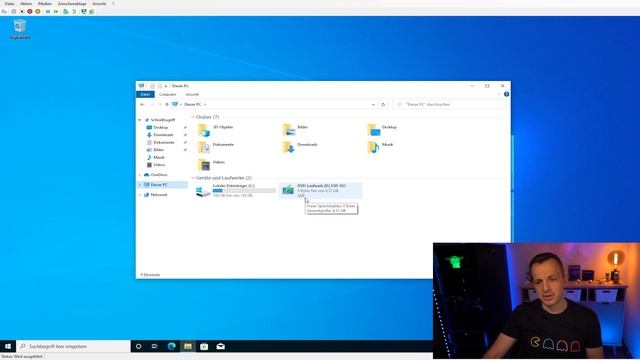Select OneDrive in navigation pane

coord(159,175)
